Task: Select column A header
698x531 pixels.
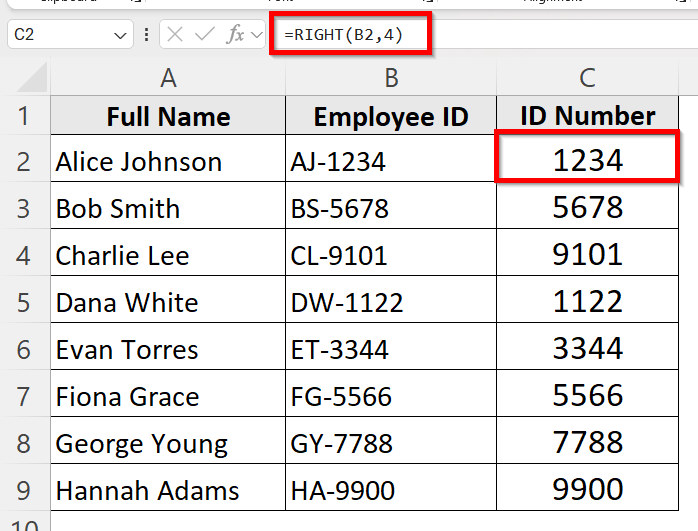Action: point(168,78)
